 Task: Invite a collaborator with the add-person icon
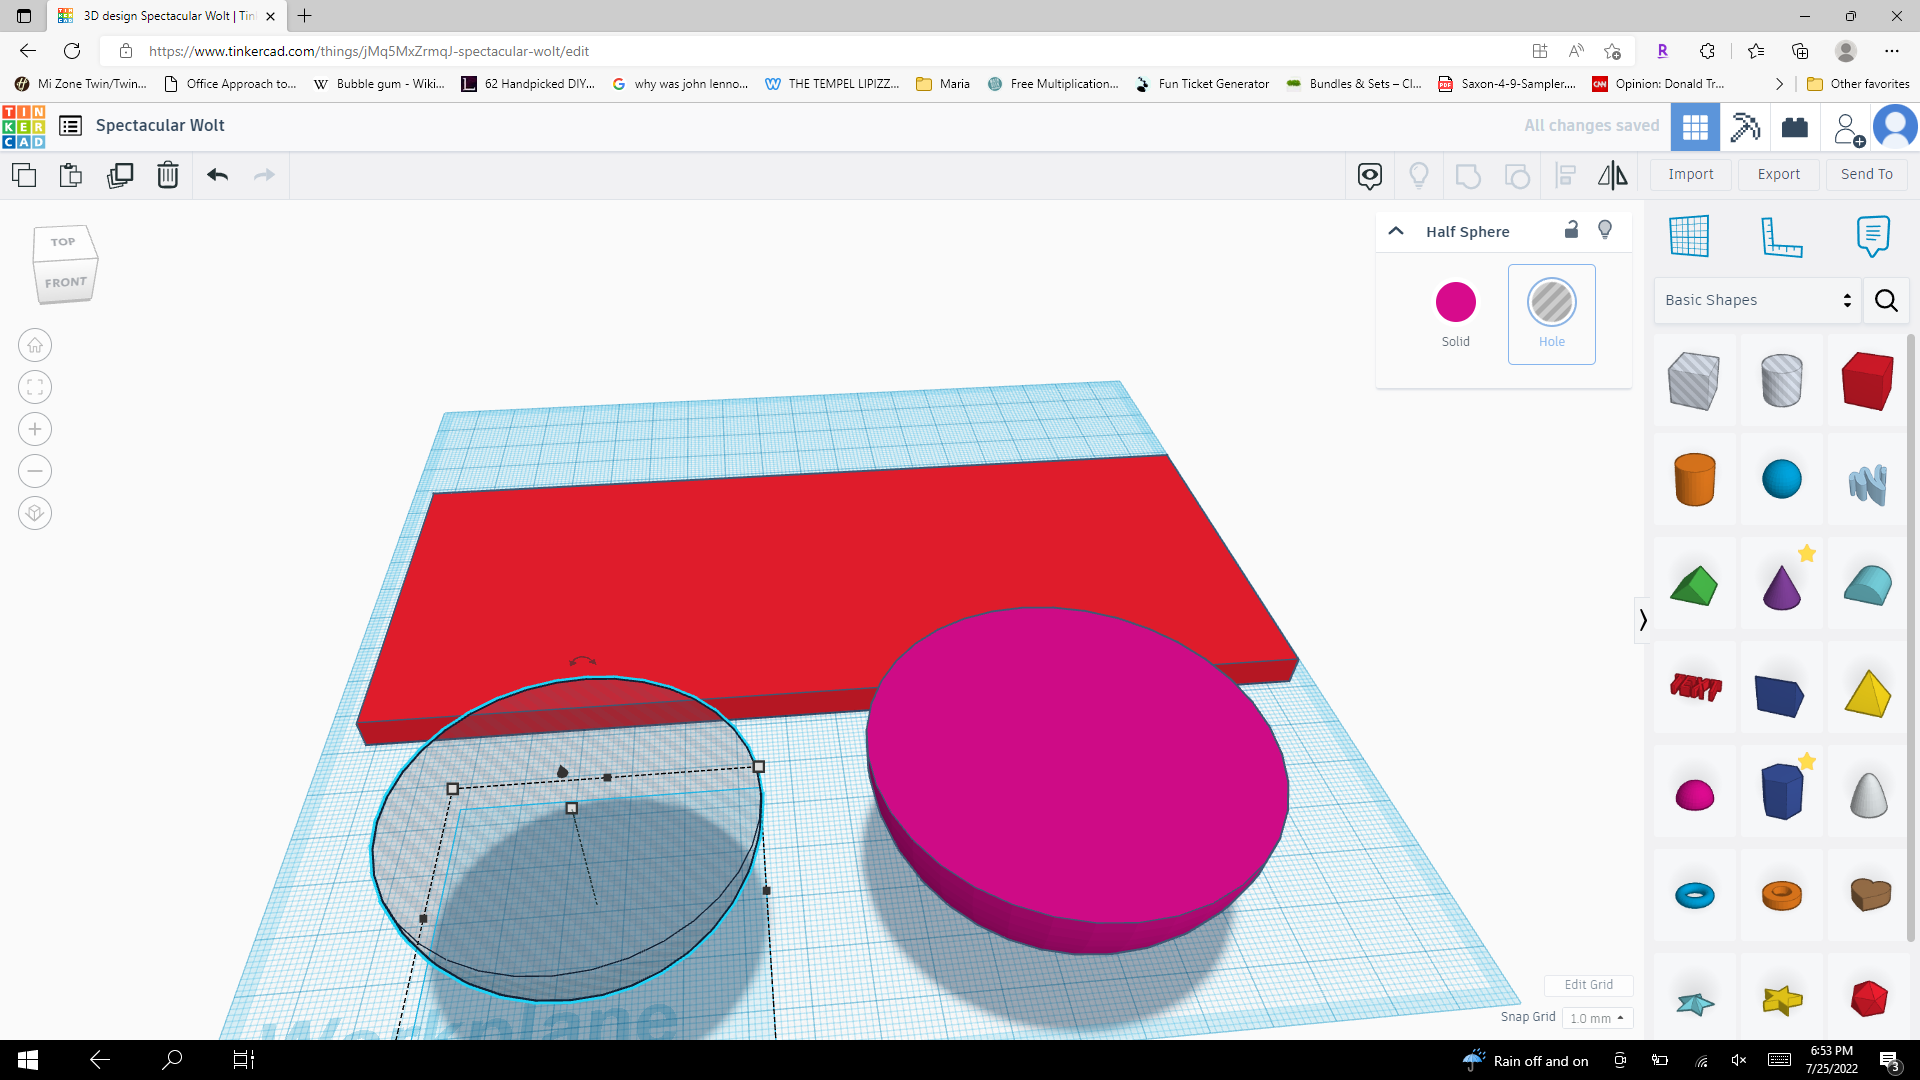pos(1848,129)
